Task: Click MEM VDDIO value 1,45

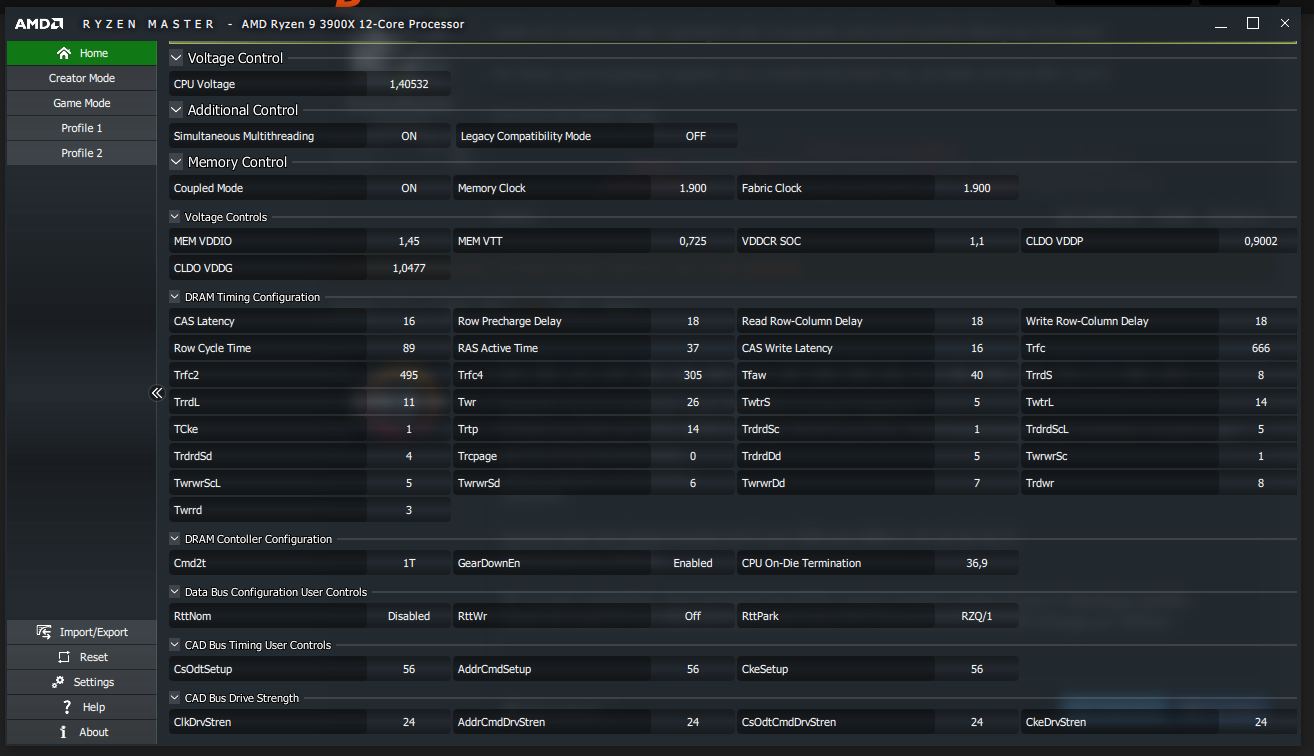Action: coord(409,241)
